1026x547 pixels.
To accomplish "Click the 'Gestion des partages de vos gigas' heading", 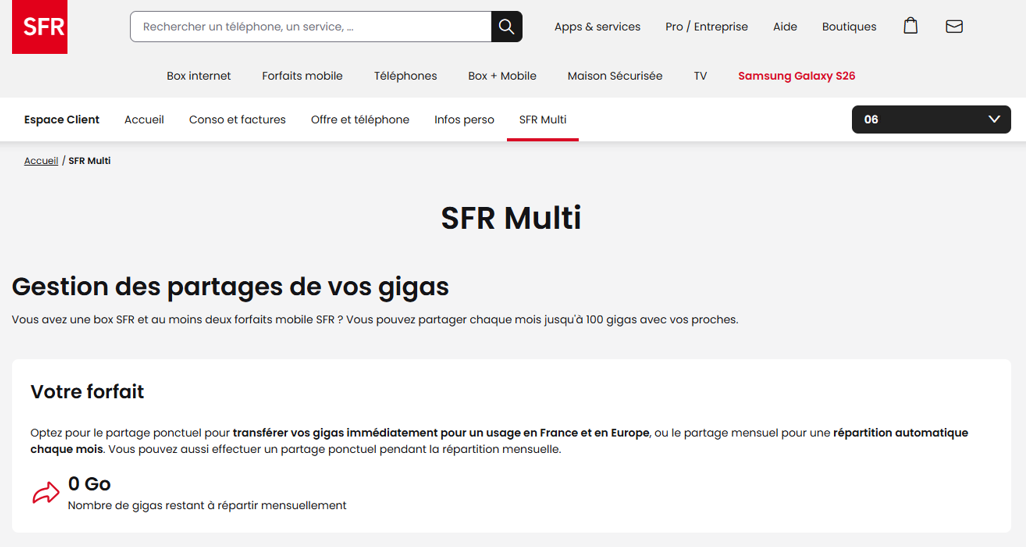I will point(230,287).
